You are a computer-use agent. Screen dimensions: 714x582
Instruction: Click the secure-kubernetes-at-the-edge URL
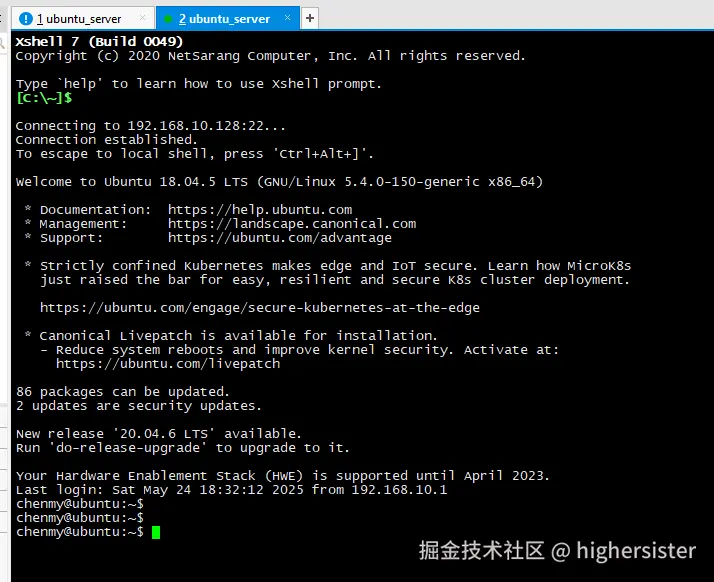coord(260,308)
